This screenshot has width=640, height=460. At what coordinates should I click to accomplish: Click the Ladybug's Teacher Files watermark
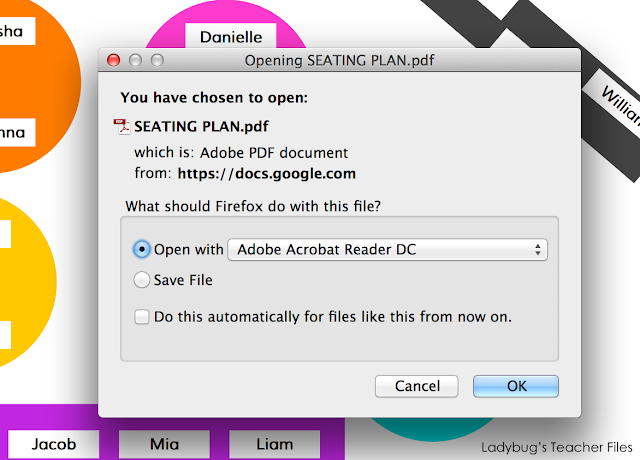point(557,447)
